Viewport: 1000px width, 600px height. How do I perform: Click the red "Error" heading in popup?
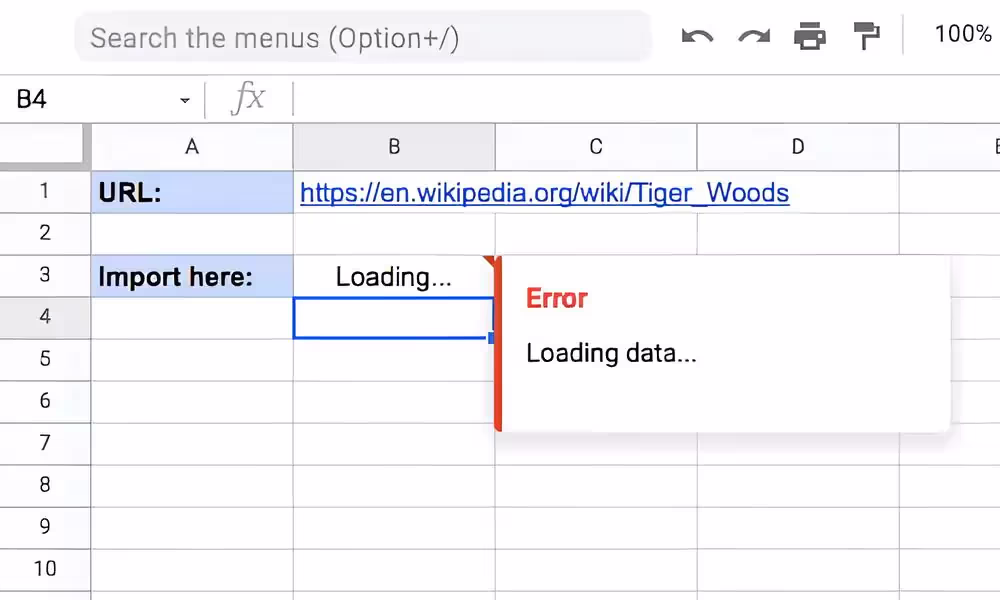point(557,298)
